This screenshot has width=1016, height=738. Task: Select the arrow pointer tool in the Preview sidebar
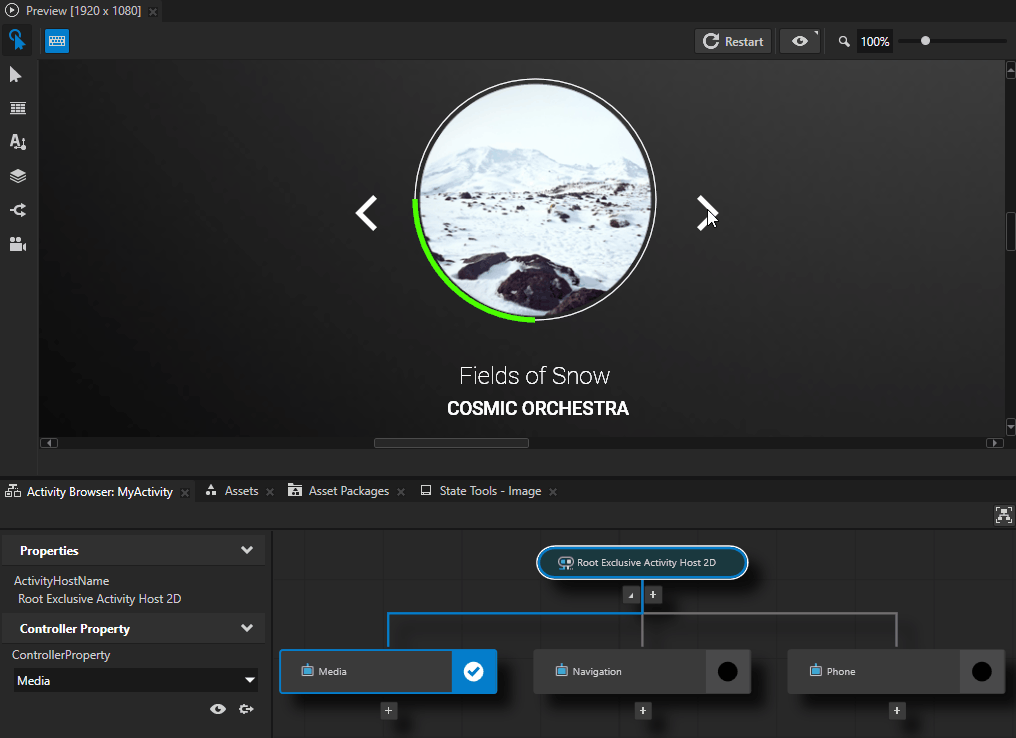click(16, 74)
